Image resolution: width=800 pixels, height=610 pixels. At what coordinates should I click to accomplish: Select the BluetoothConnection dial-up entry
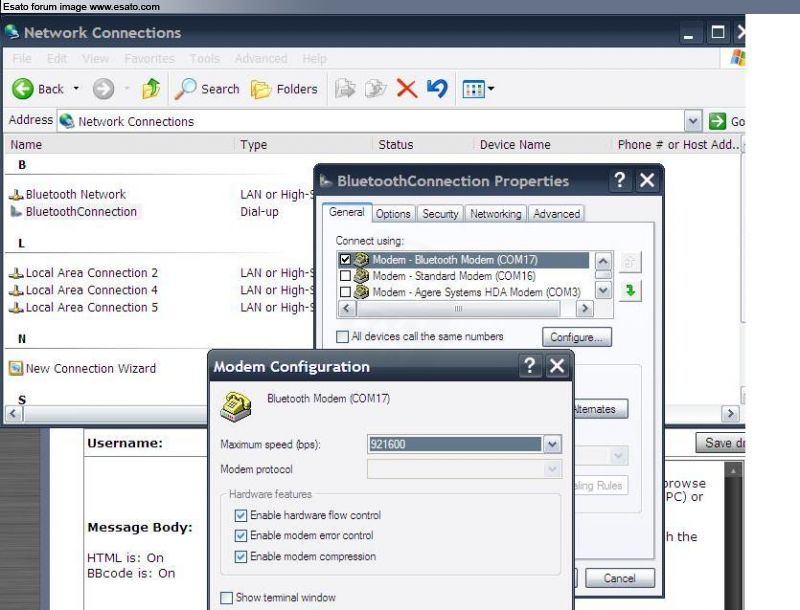click(x=80, y=212)
